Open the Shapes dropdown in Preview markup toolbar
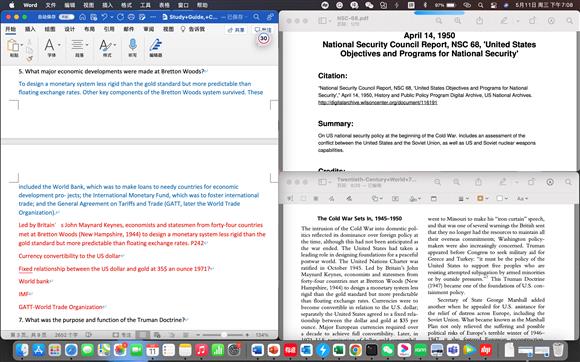The height and width of the screenshot is (362, 580). pos(377,199)
